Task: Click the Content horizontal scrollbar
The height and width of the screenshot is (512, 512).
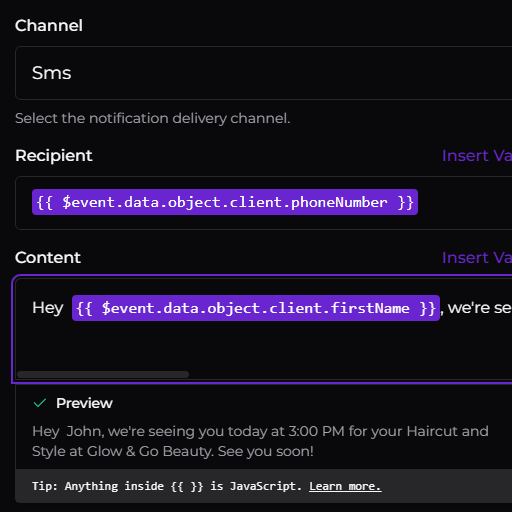Action: 103,374
